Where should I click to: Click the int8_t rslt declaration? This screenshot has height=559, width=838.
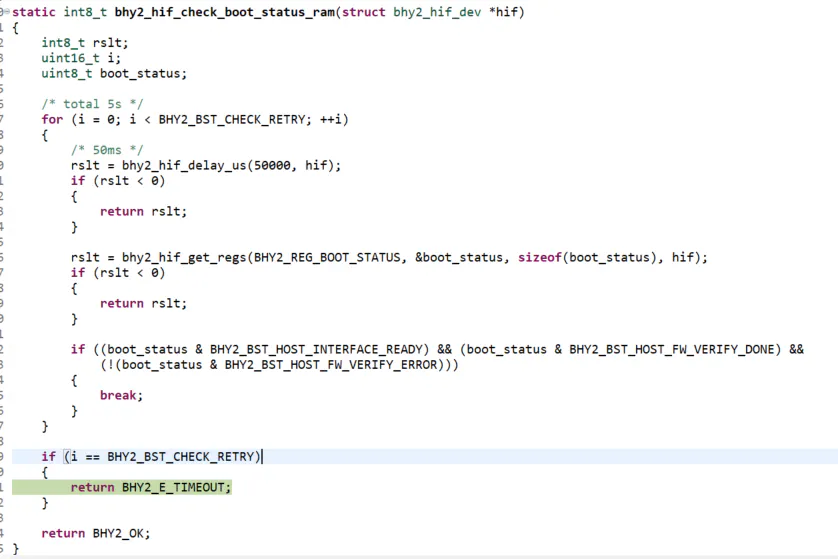[x=84, y=43]
